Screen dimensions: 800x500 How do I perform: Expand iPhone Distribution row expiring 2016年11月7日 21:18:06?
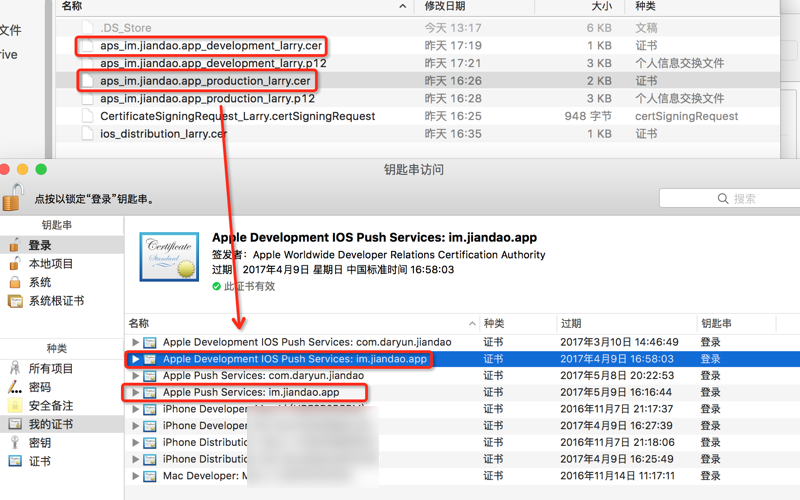[x=135, y=442]
